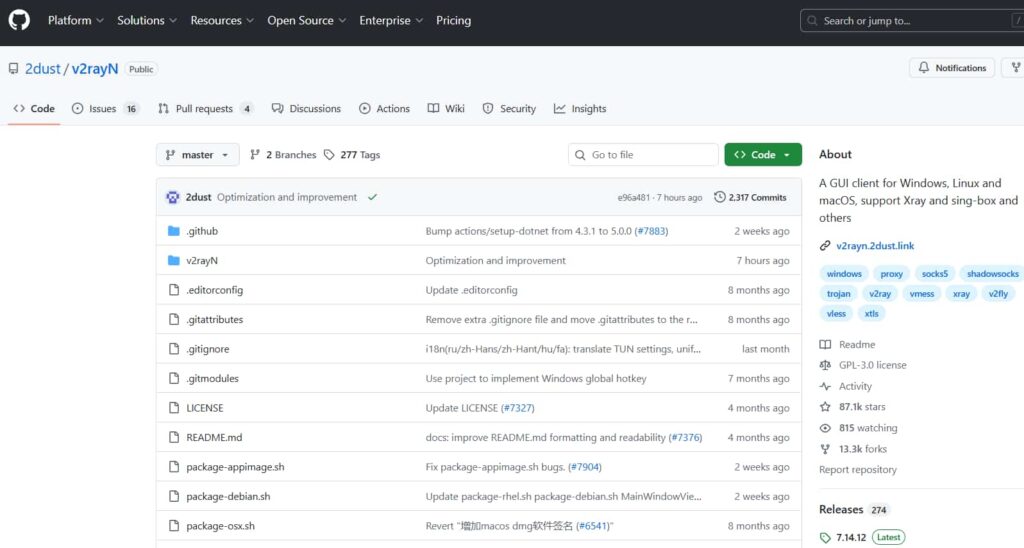1024x548 pixels.
Task: Expand the Platform menu
Action: tap(76, 20)
